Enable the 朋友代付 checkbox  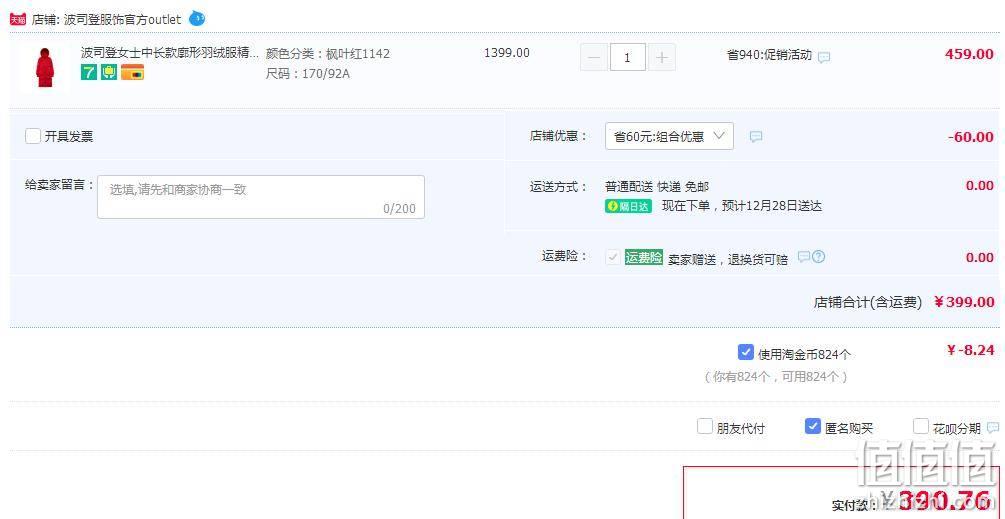point(705,426)
